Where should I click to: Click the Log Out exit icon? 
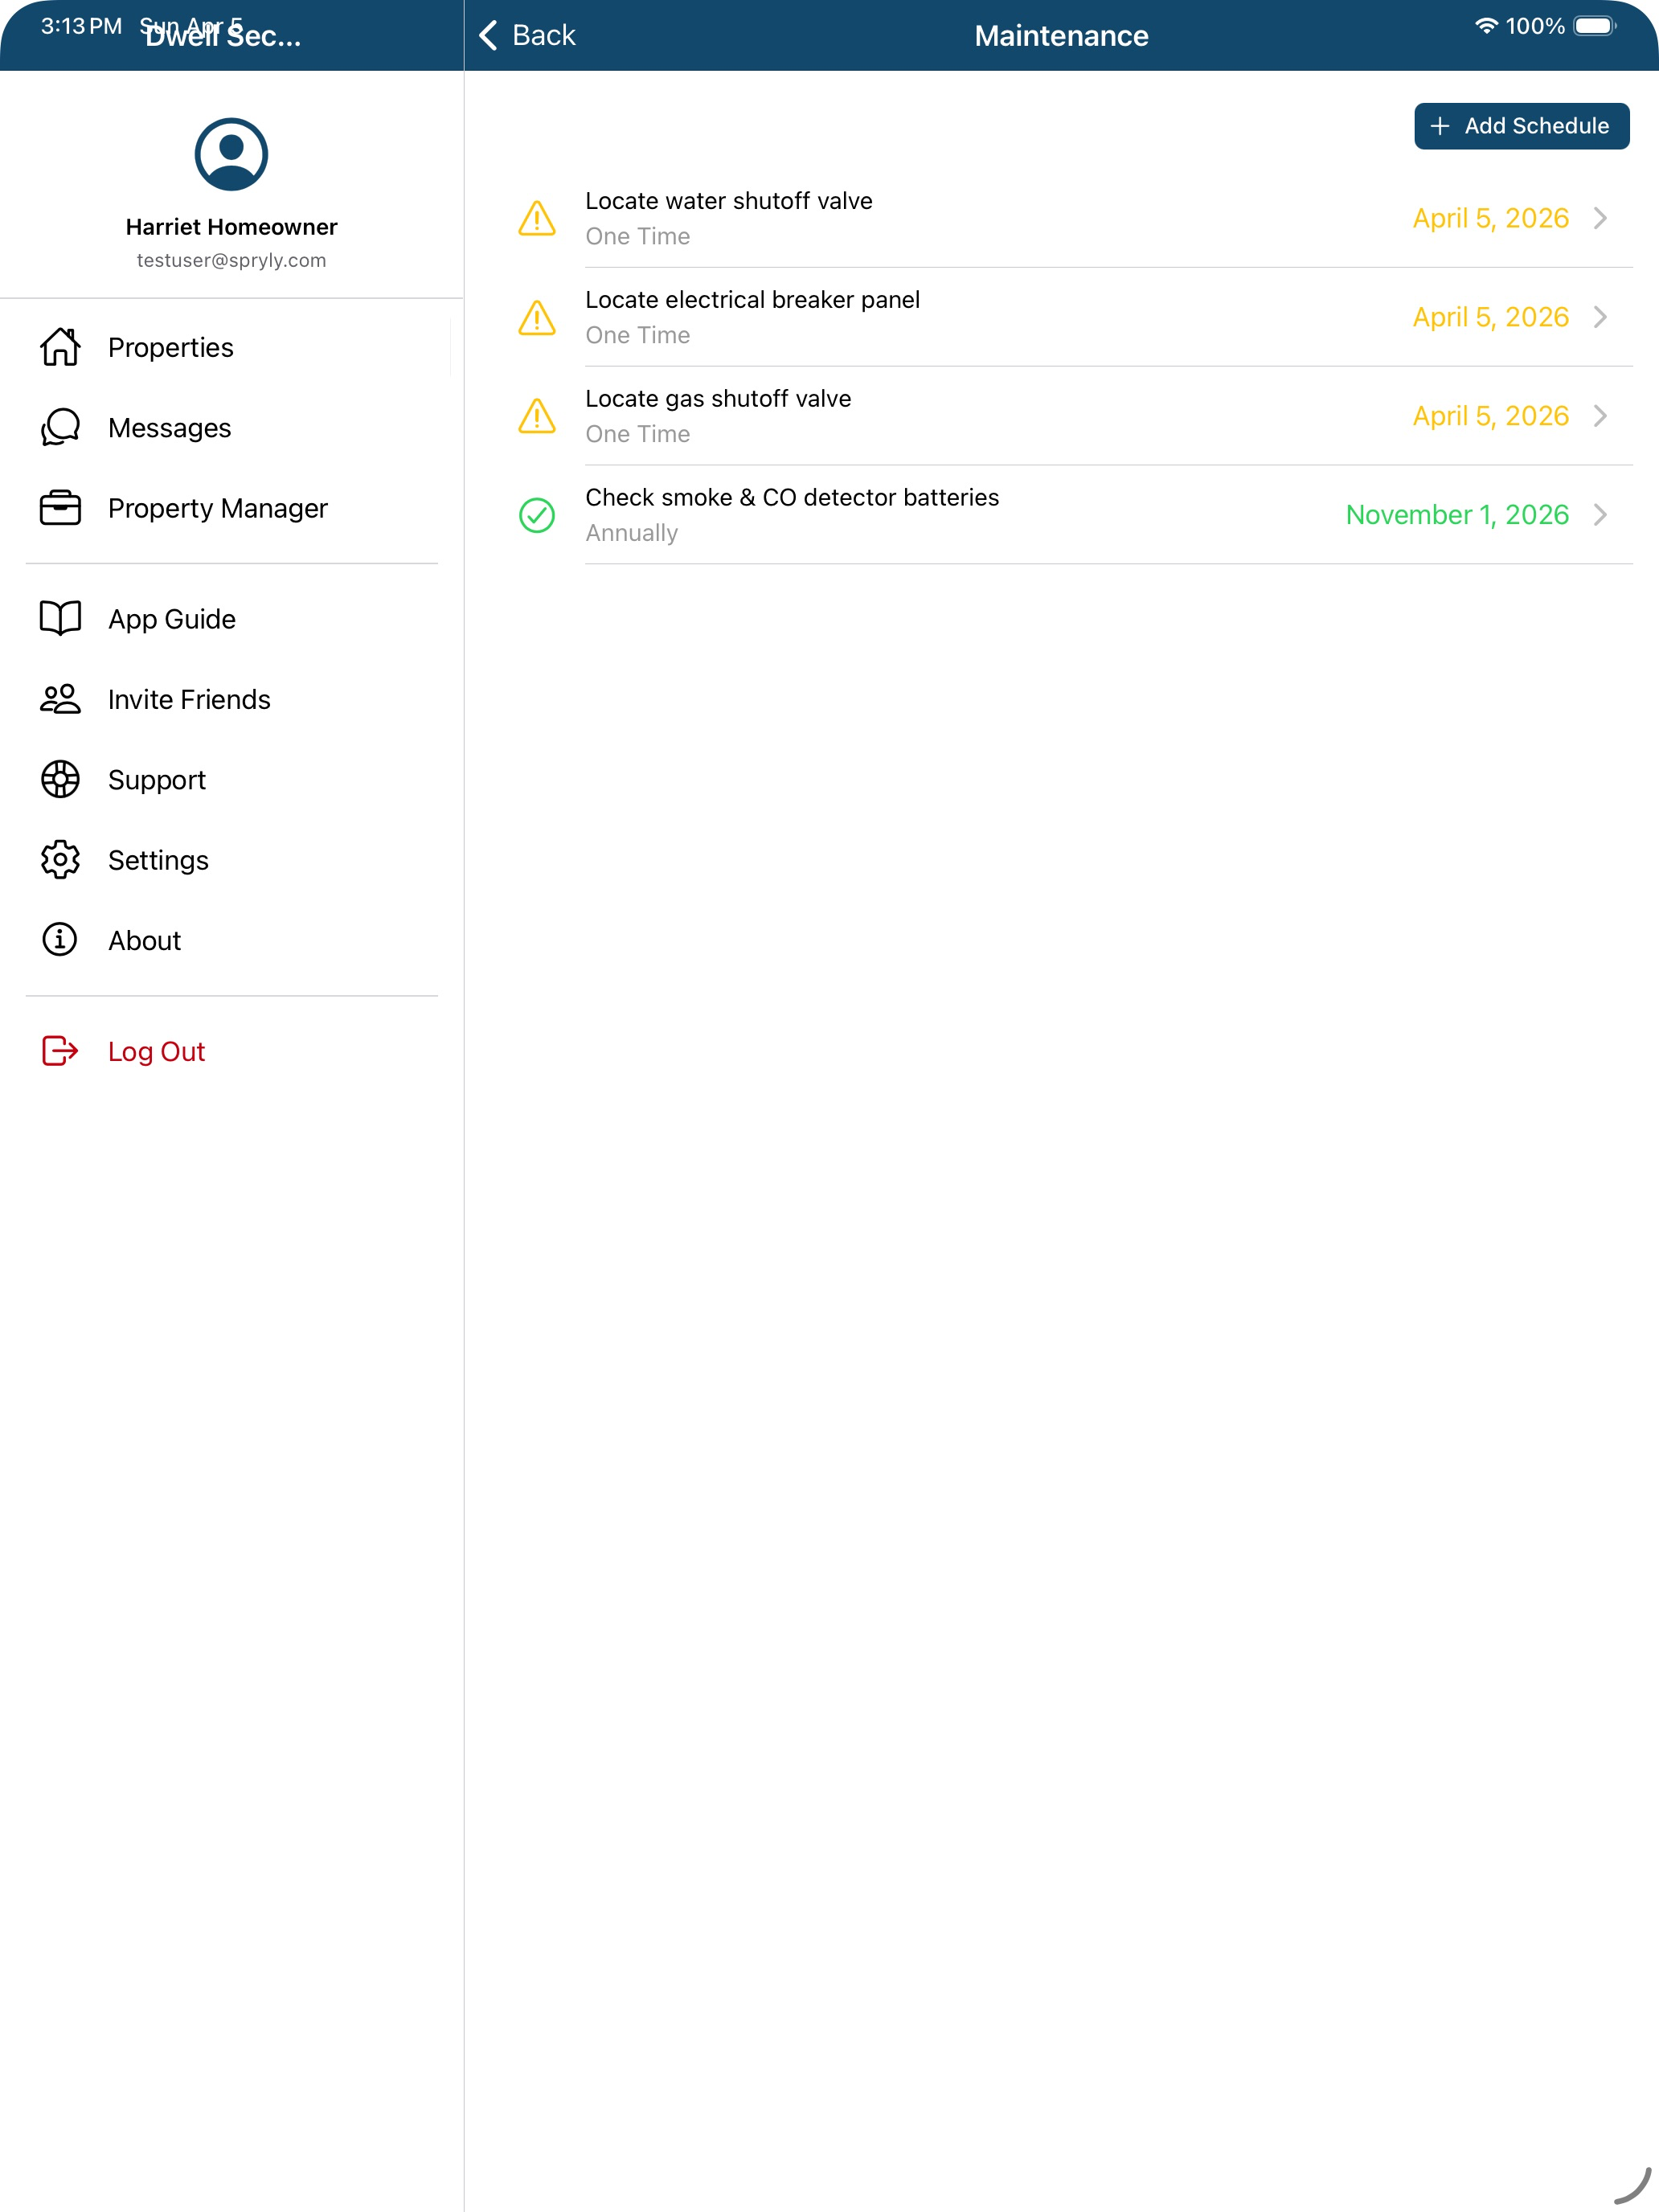60,1051
